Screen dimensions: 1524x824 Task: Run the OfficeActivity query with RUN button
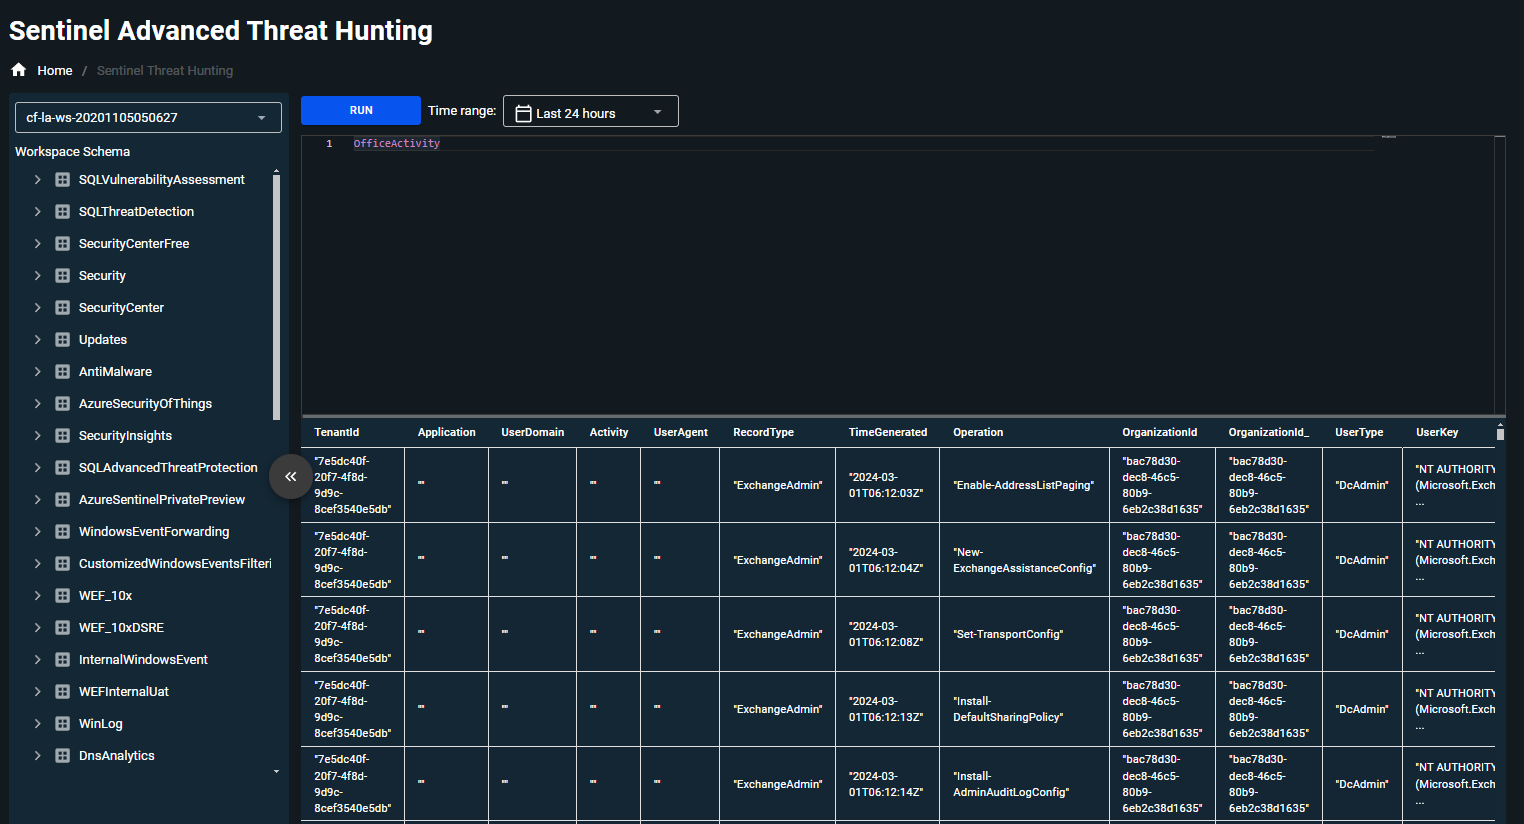coord(361,110)
